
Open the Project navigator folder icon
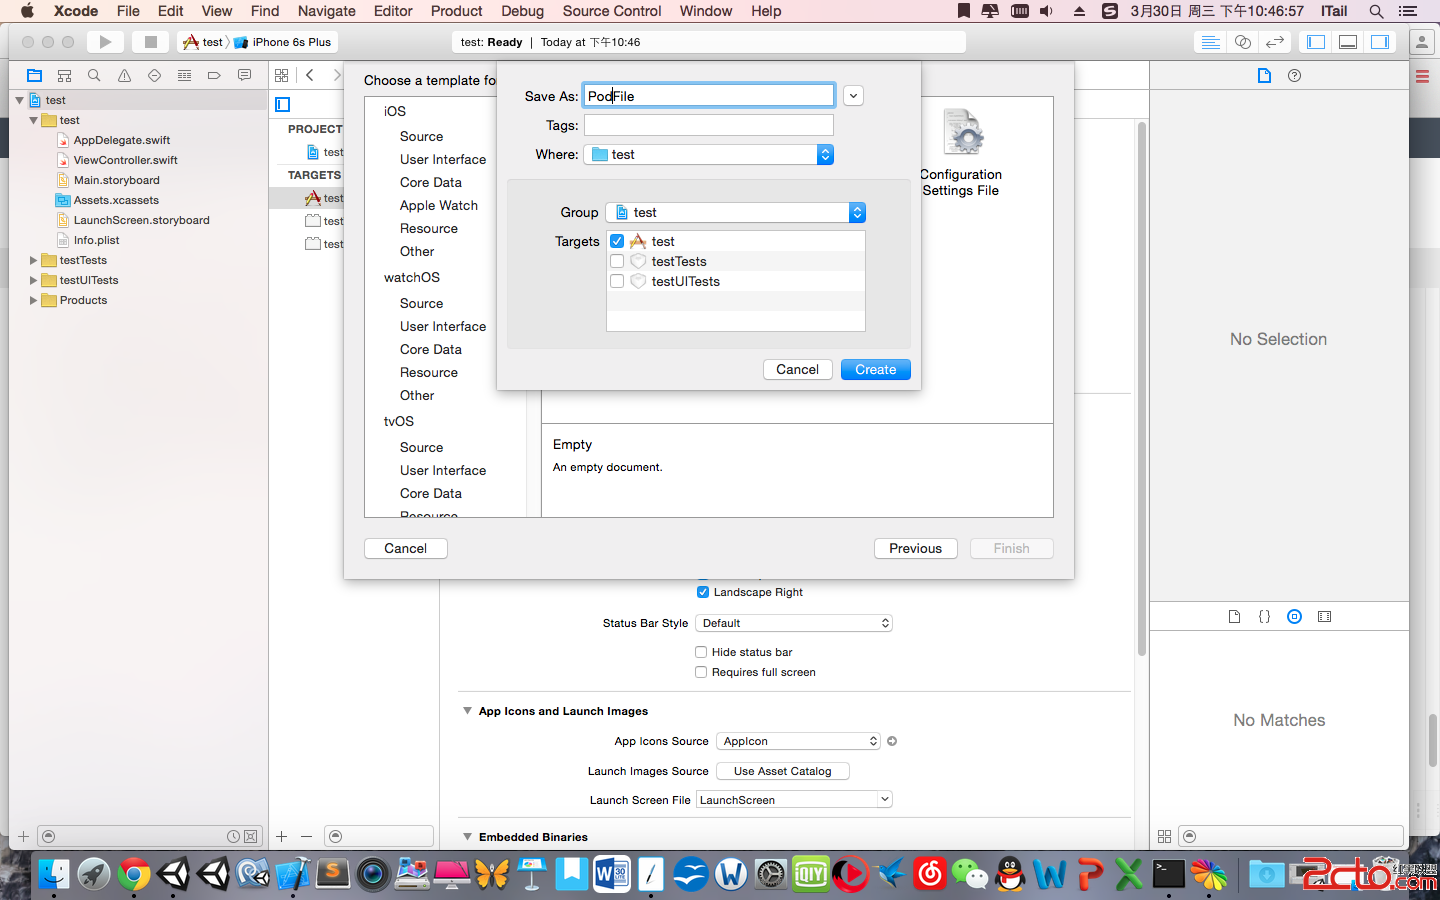click(x=34, y=76)
